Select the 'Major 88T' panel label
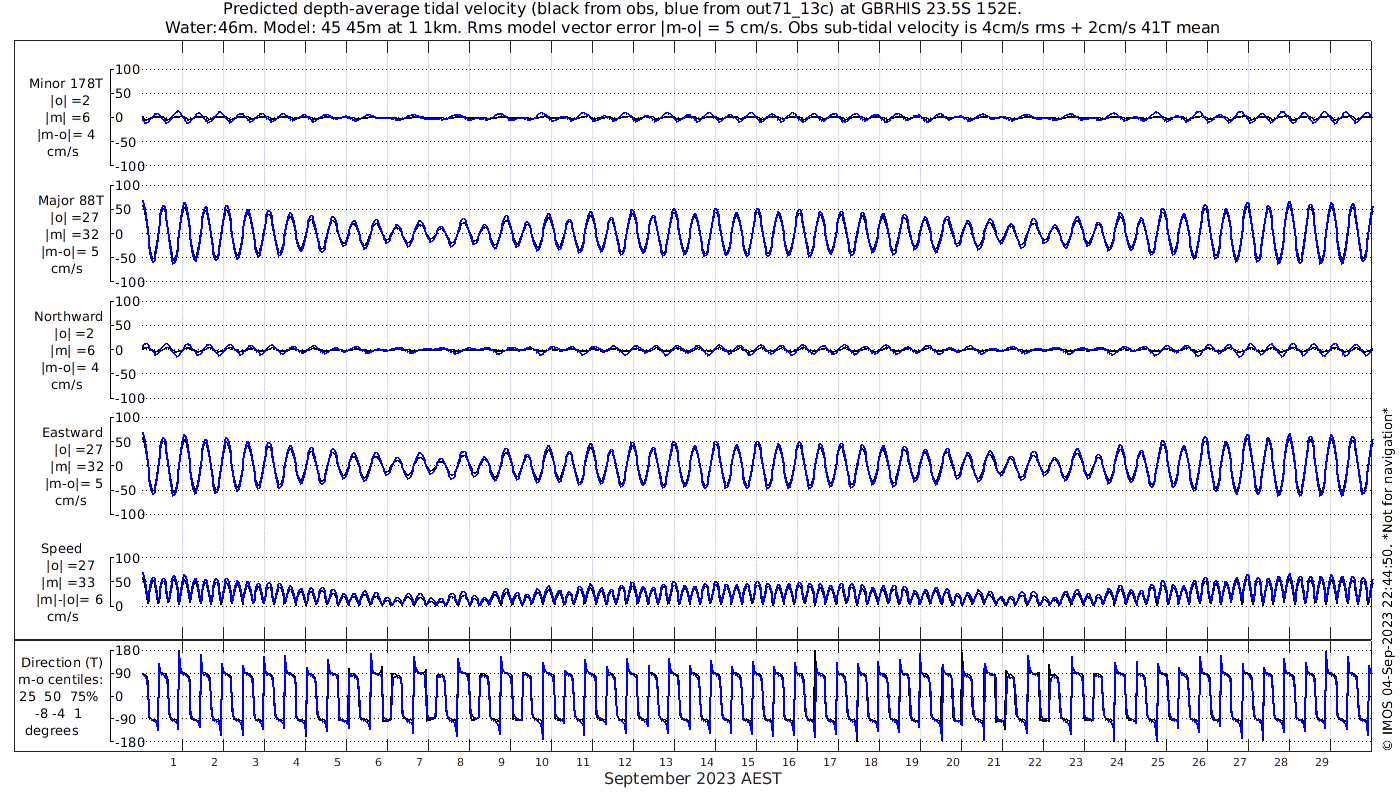This screenshot has height=800, width=1400. [70, 200]
